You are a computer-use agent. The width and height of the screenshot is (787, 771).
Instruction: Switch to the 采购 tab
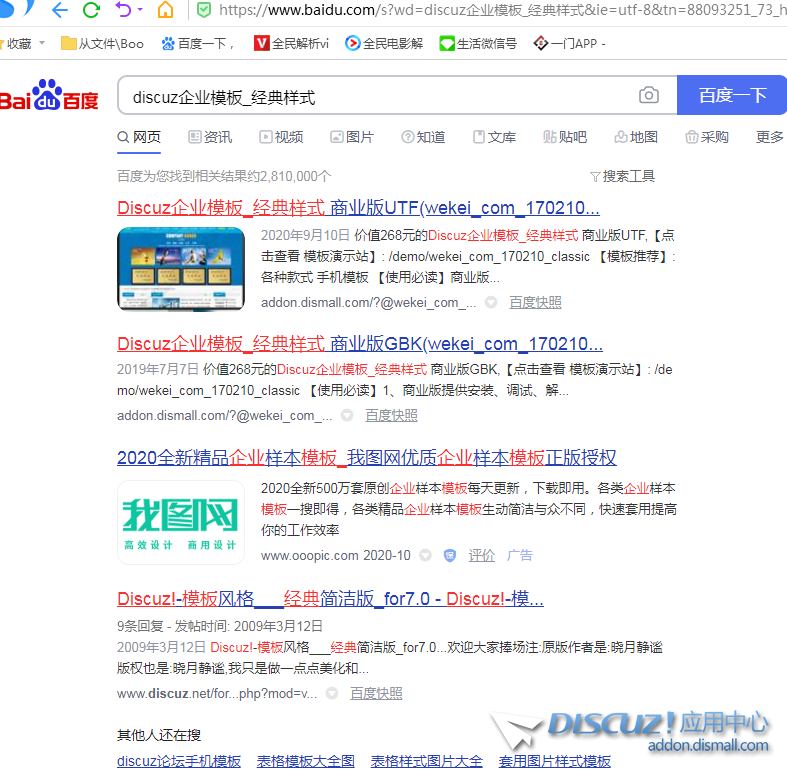click(707, 137)
